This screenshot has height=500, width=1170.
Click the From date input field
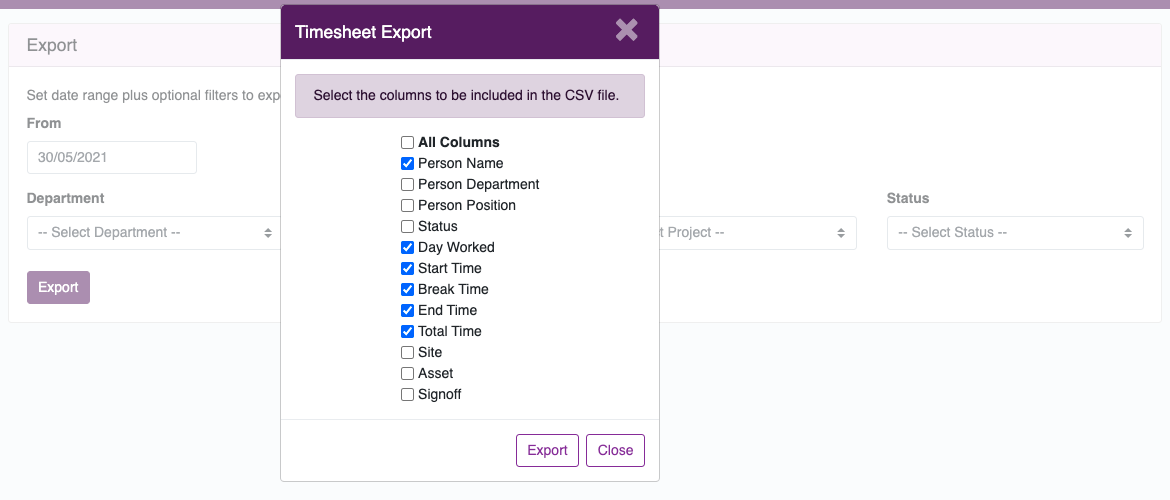pos(112,157)
